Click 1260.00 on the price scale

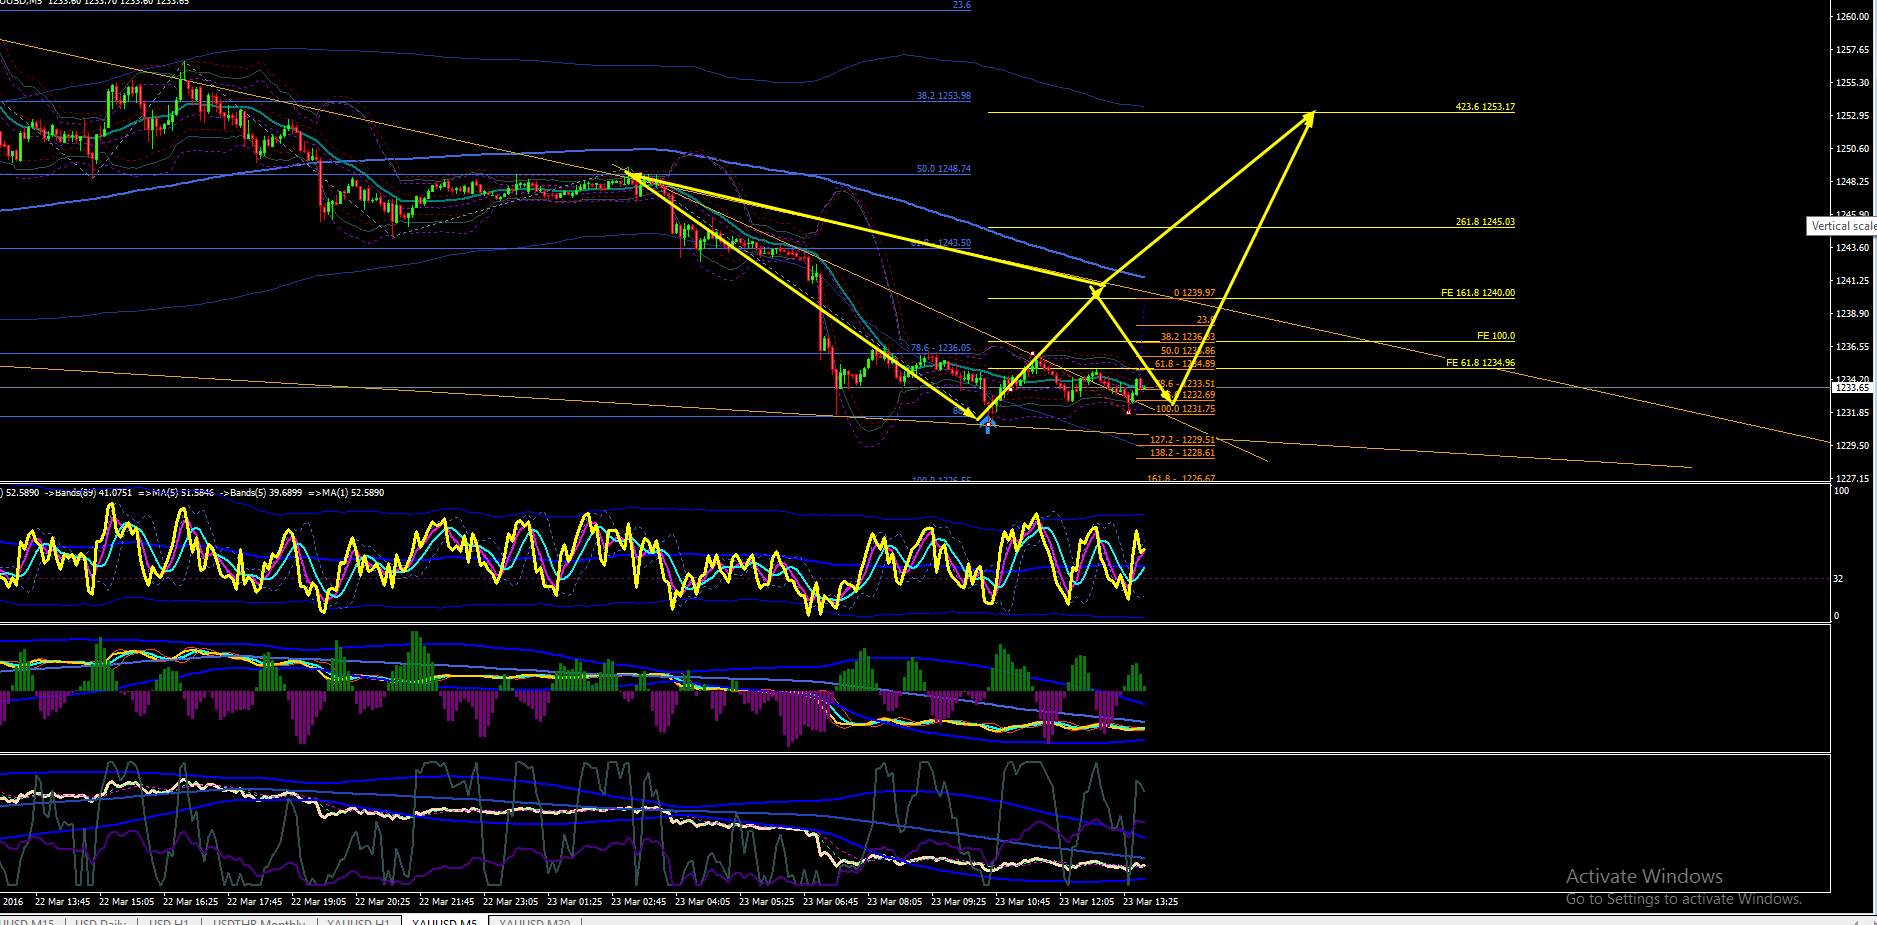[x=1852, y=17]
